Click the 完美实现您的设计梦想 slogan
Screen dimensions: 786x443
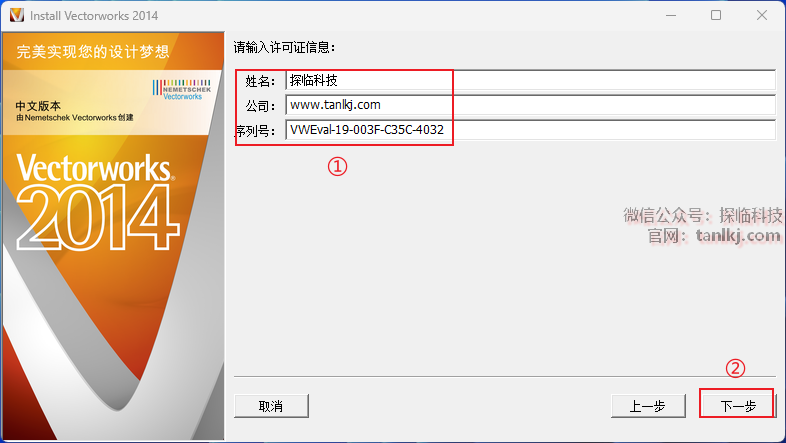pyautogui.click(x=93, y=52)
